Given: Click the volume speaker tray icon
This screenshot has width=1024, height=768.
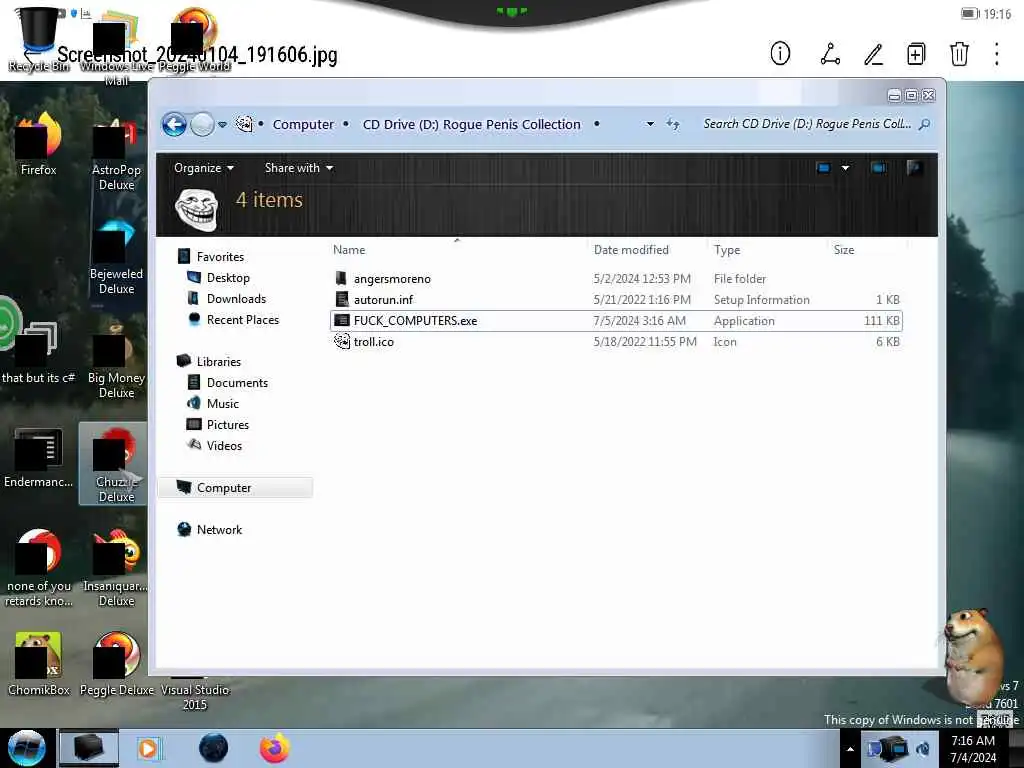Looking at the screenshot, I should coord(923,748).
